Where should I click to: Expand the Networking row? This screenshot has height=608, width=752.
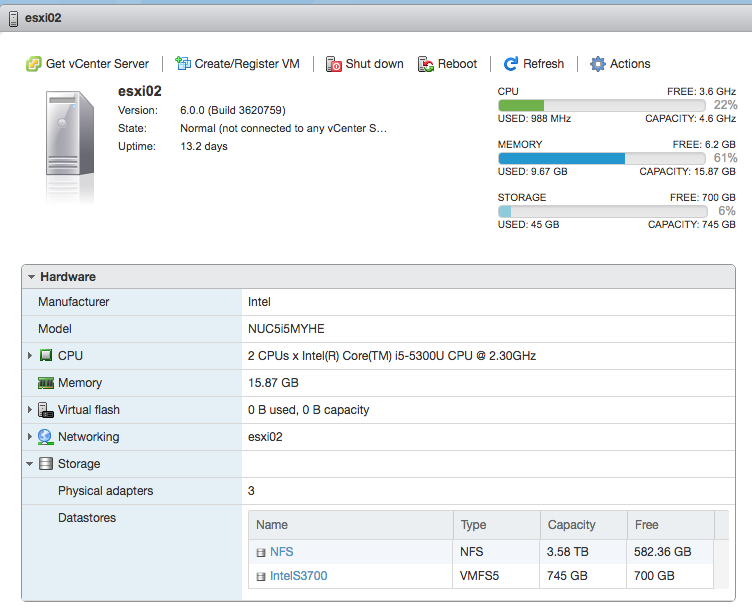click(x=31, y=437)
